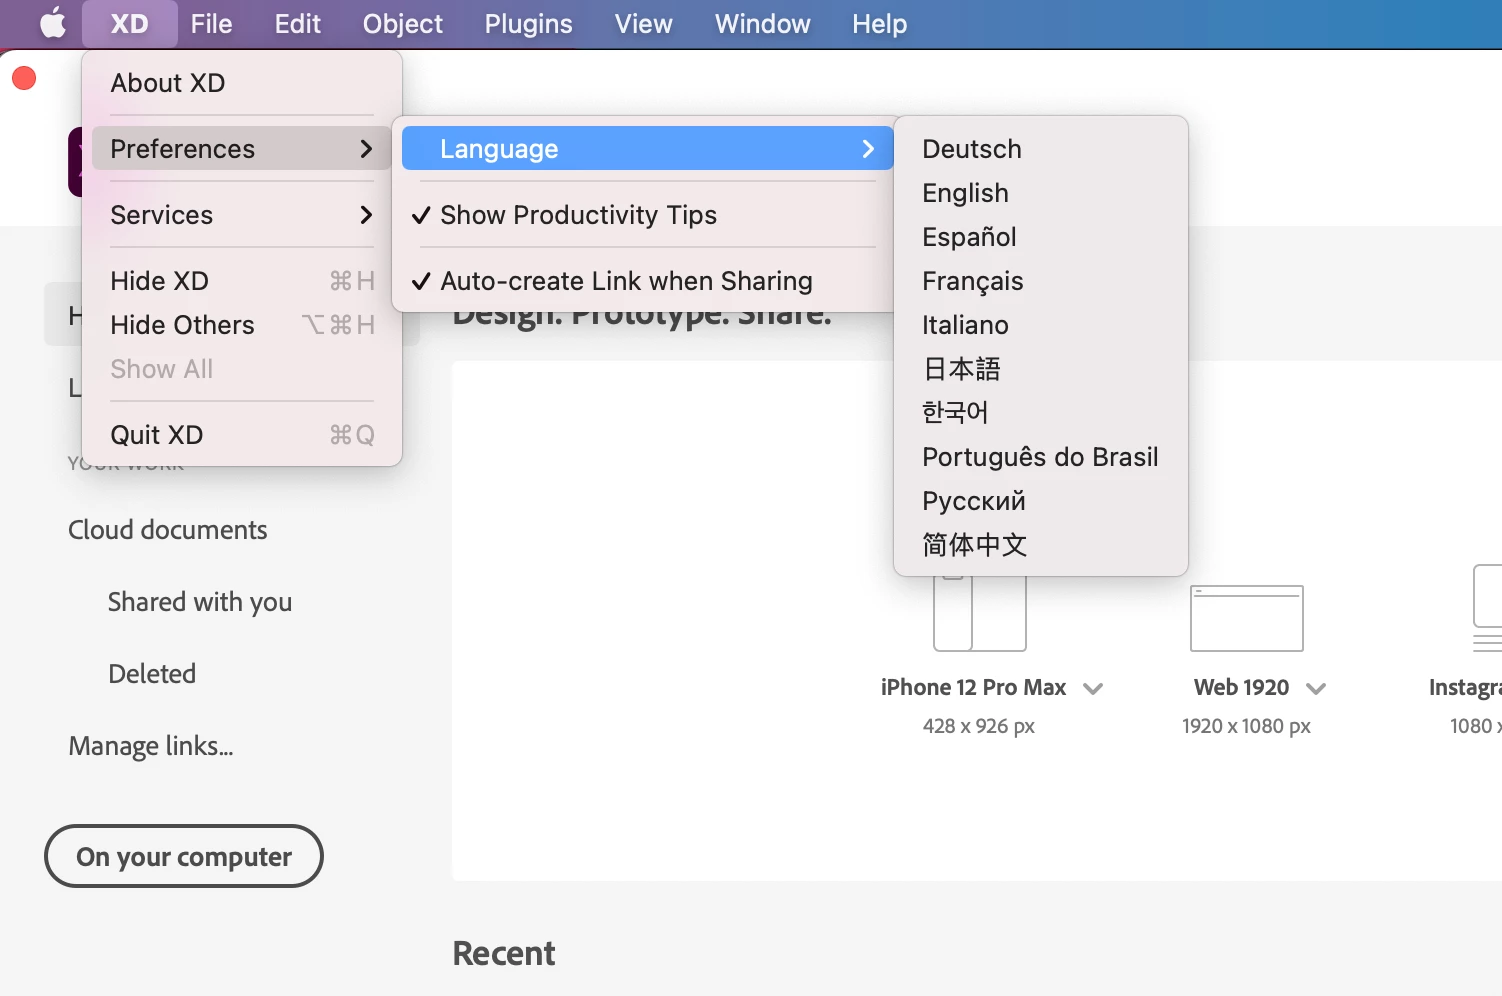Open the View menu
Image resolution: width=1502 pixels, height=996 pixels.
coord(643,23)
